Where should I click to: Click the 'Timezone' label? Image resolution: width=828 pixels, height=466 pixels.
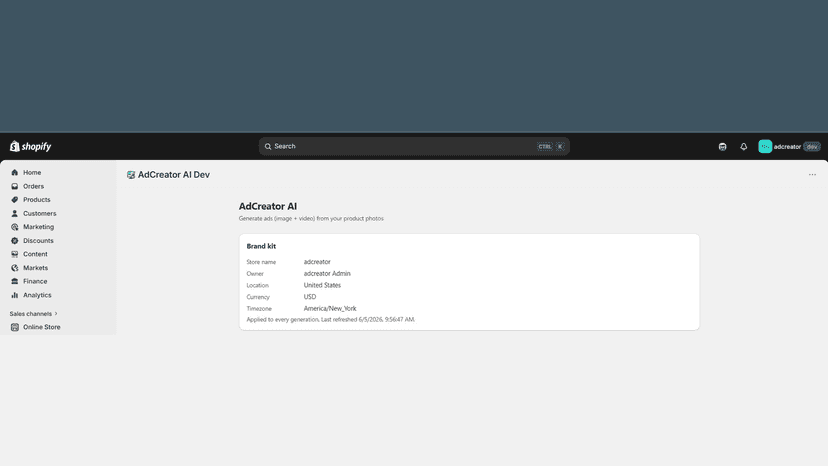[259, 309]
